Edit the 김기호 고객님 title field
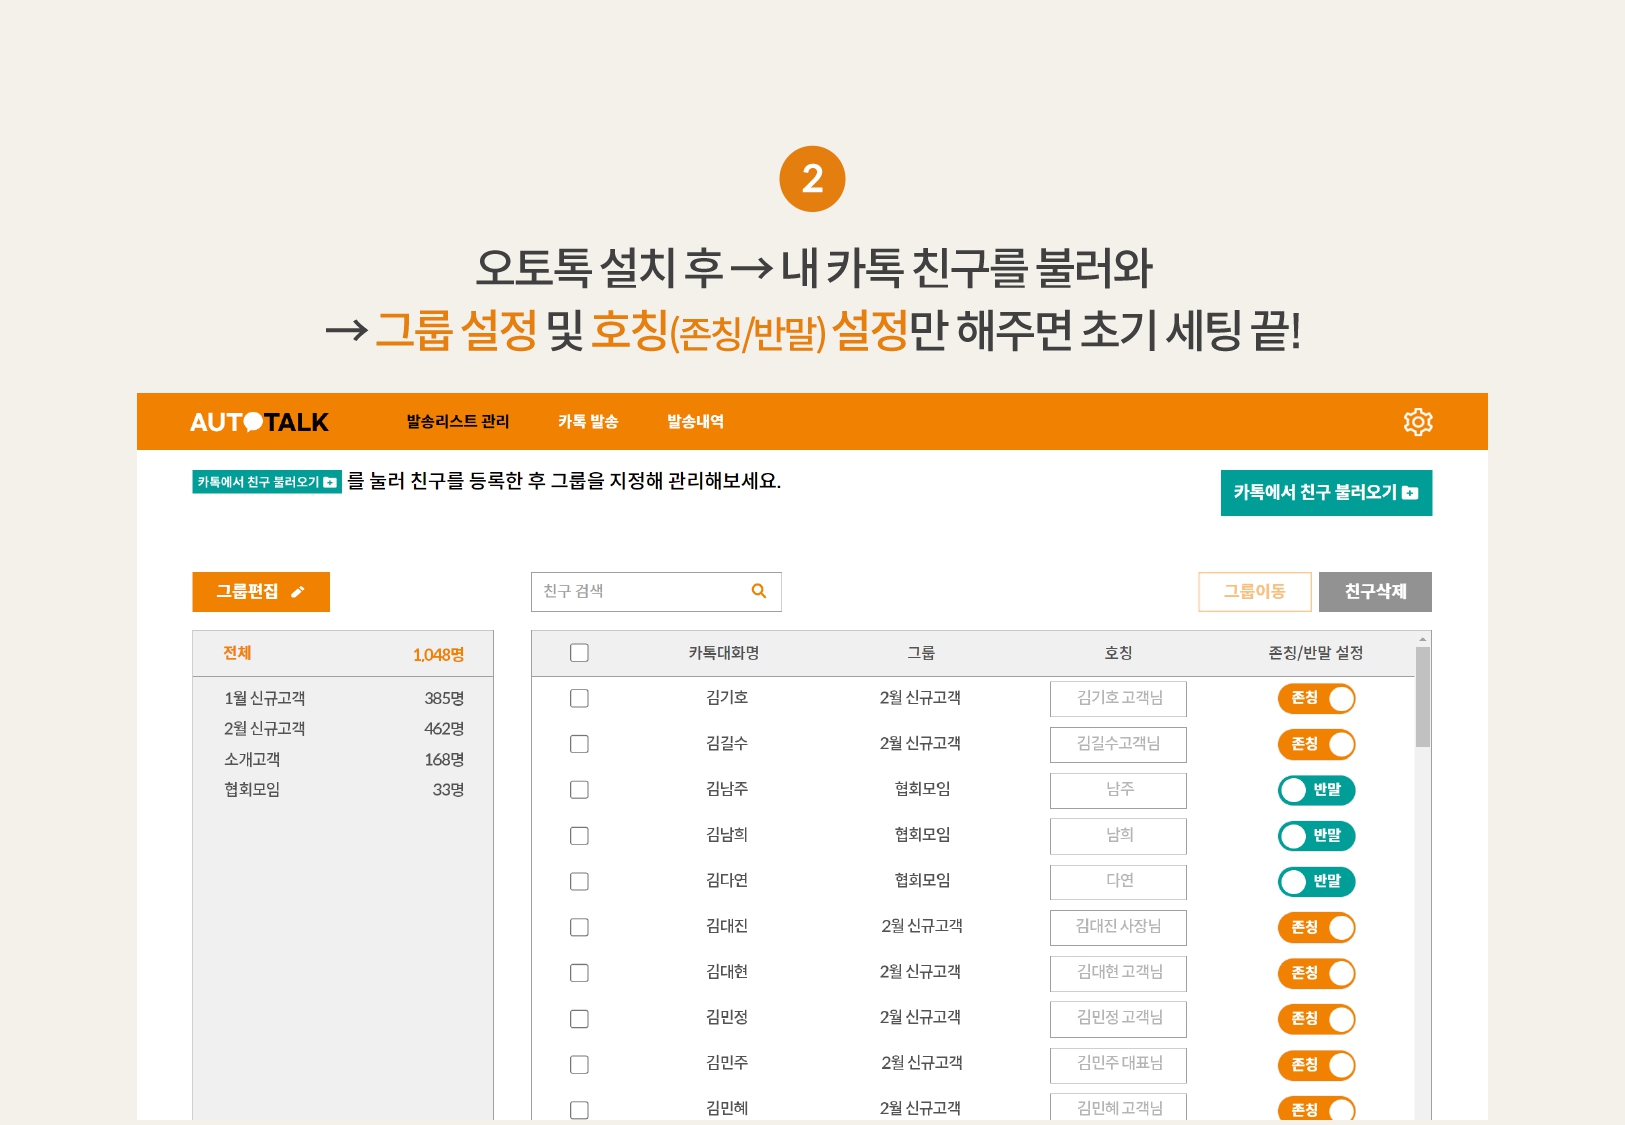Screen dimensions: 1625x1125 point(1118,699)
